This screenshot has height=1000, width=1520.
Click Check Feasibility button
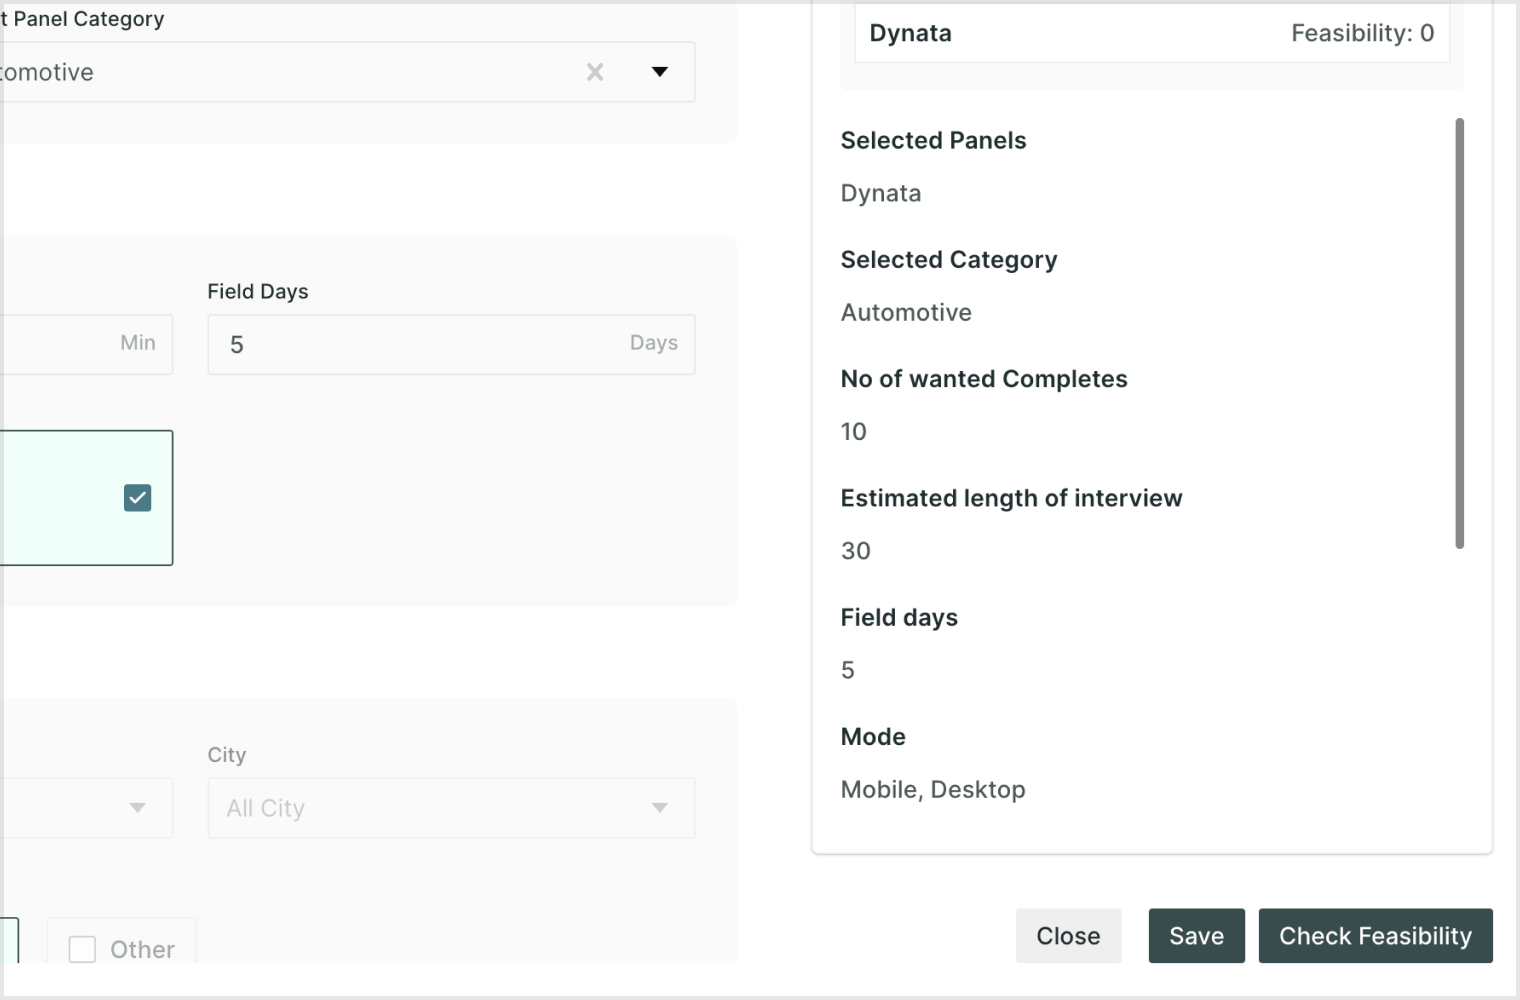pos(1375,936)
